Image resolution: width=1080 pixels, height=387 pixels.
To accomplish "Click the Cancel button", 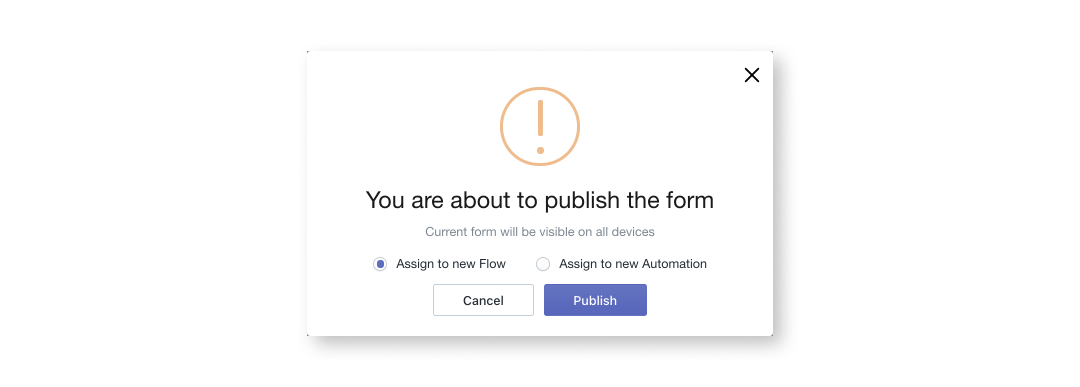I will coord(483,300).
